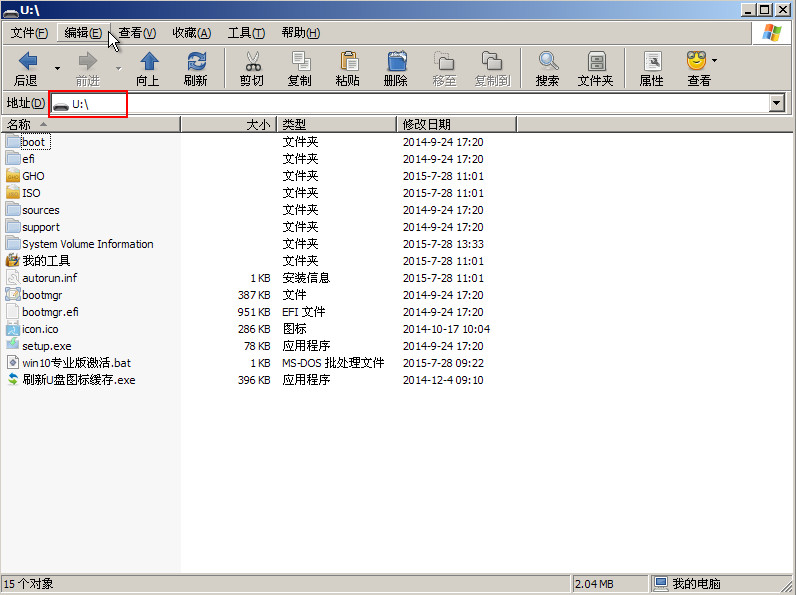This screenshot has width=796, height=595.
Task: Open the 工具(T) menu
Action: 246,33
